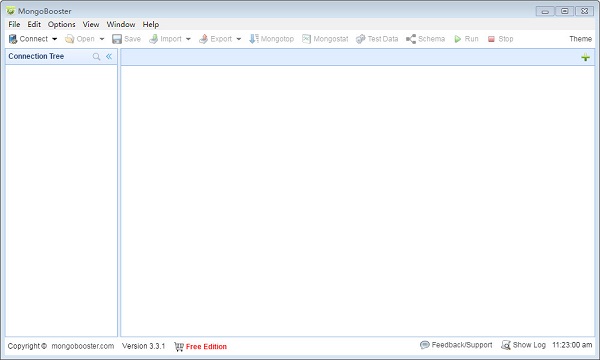Minimize the MongoBooster window

545,11
